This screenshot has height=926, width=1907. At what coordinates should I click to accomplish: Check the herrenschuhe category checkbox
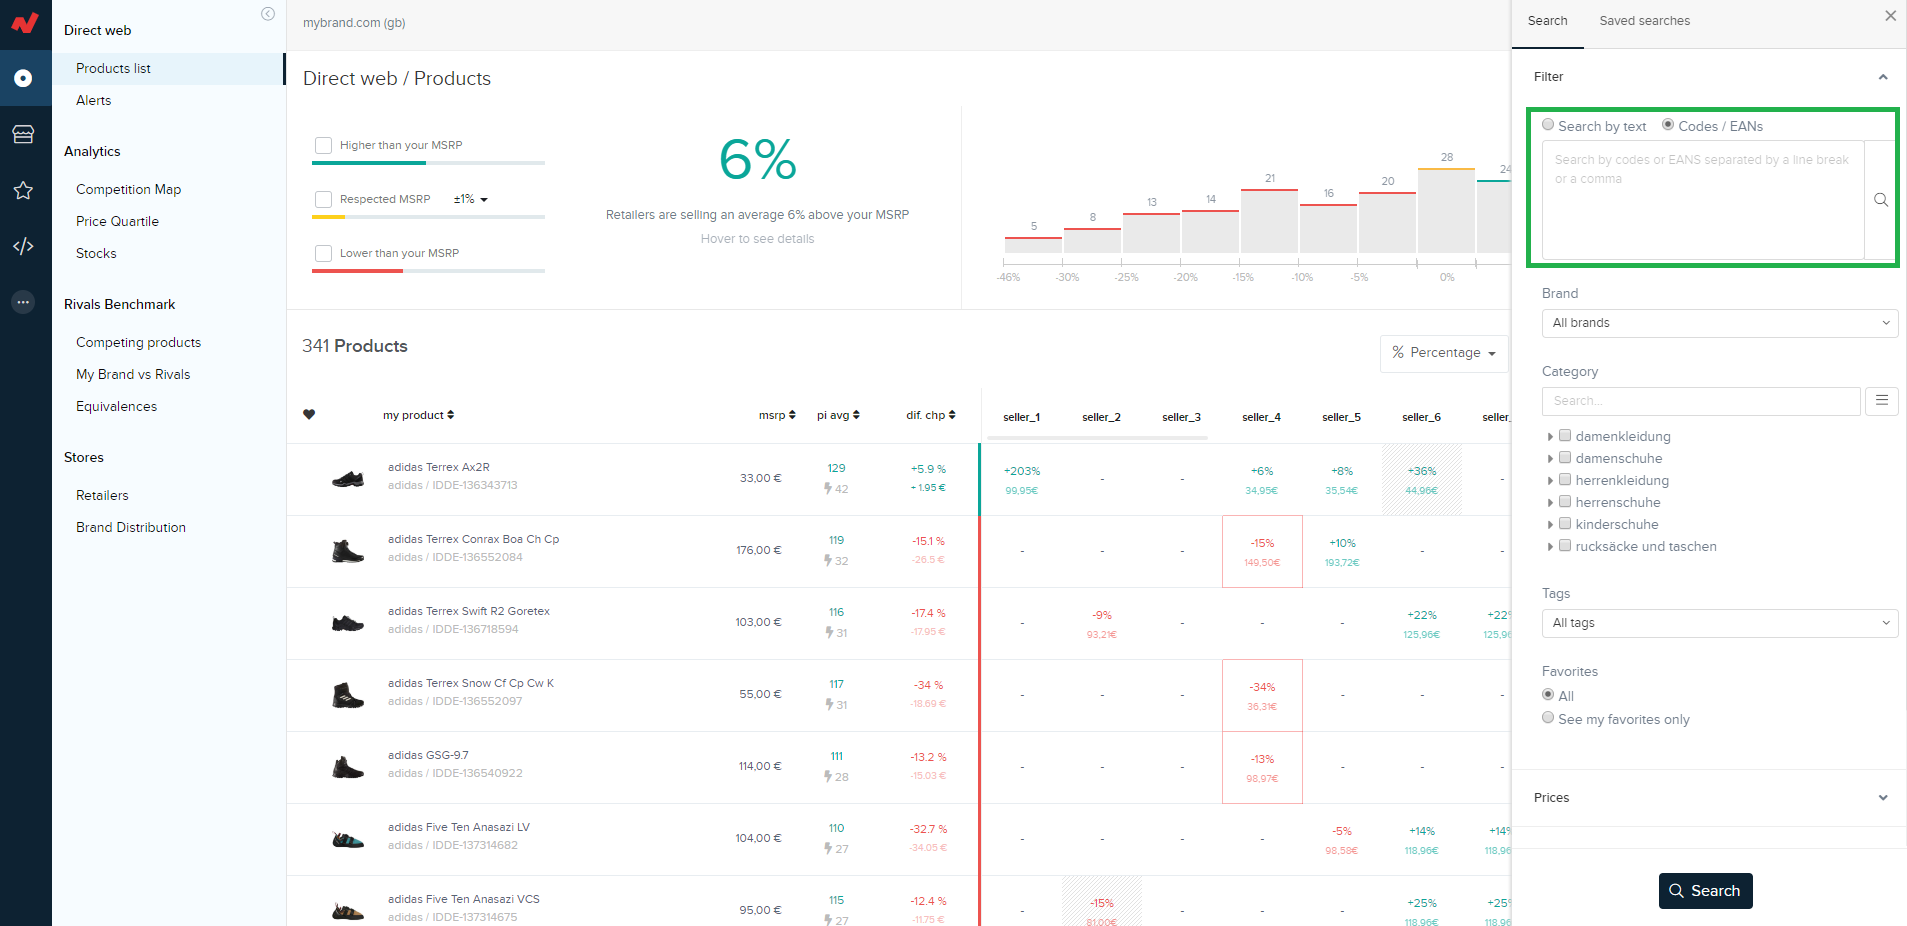[x=1566, y=501]
